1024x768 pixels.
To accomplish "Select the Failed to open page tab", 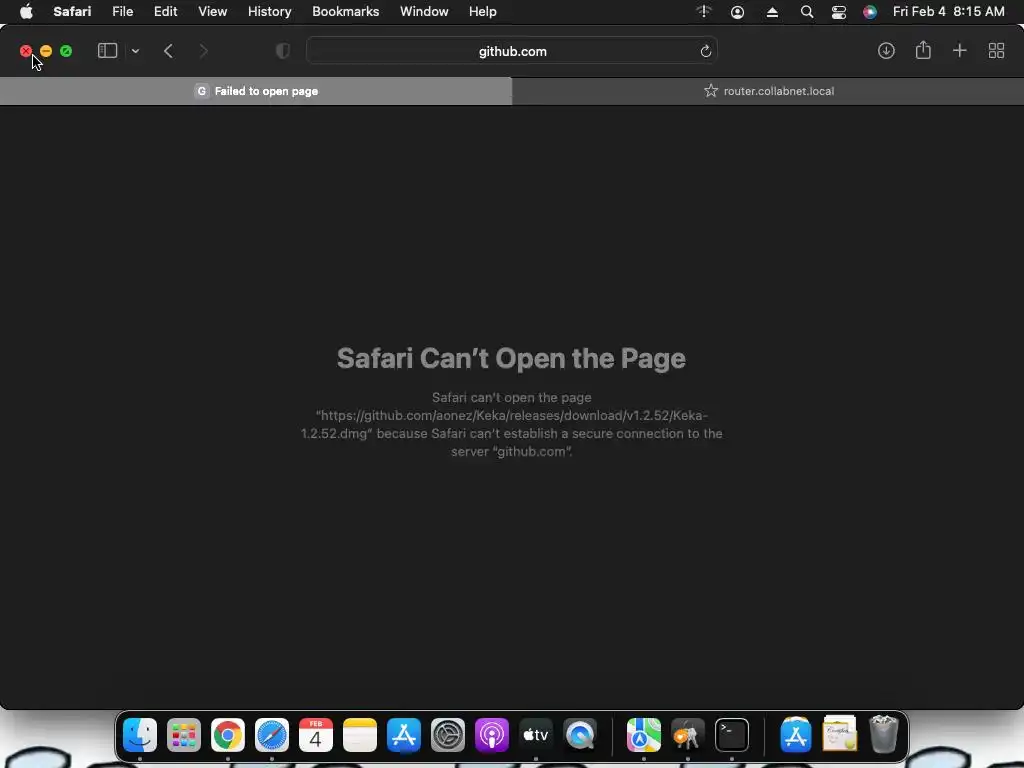I will tap(256, 91).
